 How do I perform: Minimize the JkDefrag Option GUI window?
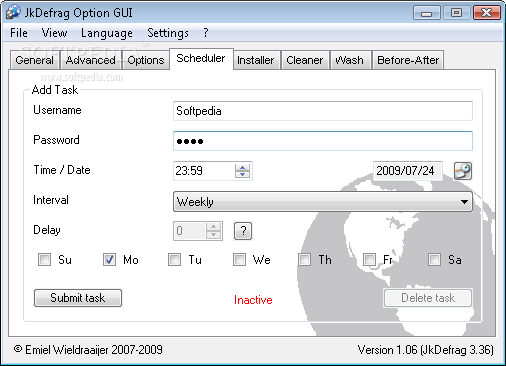(x=426, y=13)
